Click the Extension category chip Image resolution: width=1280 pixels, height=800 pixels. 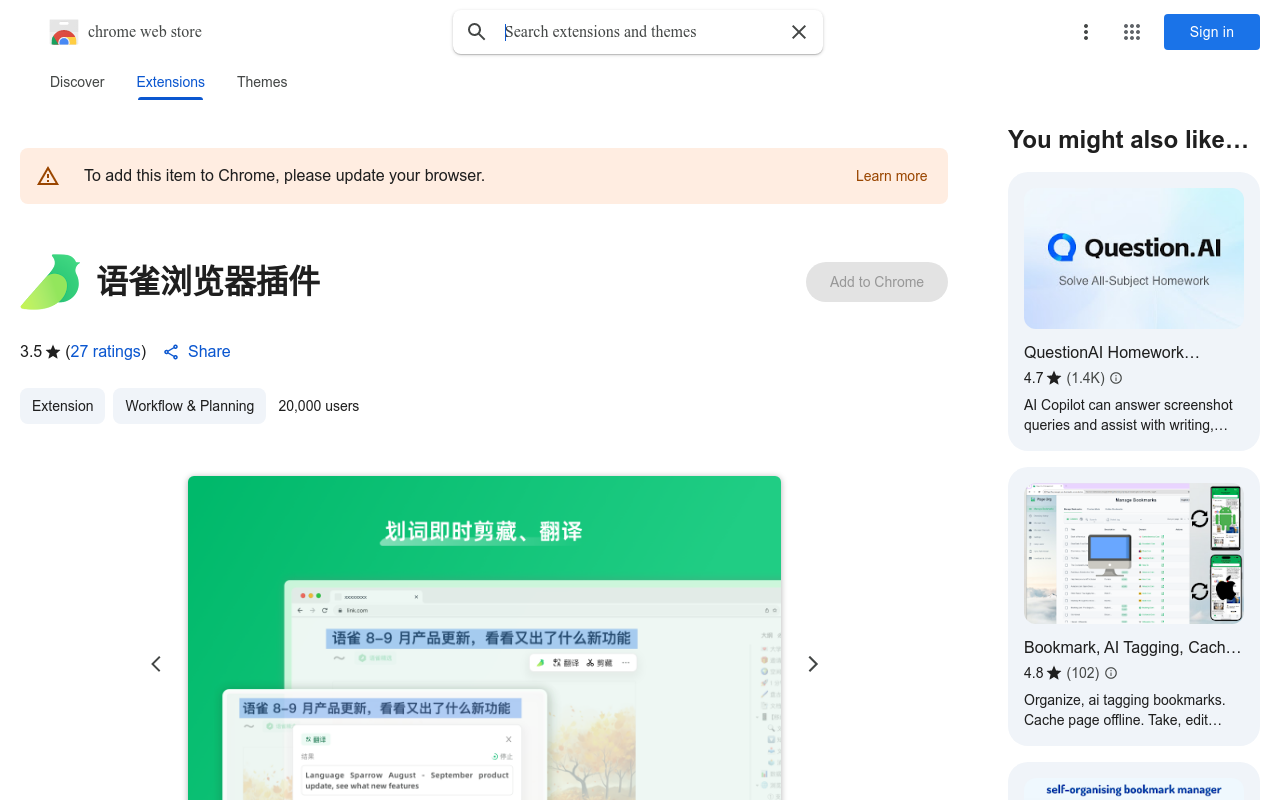point(62,406)
